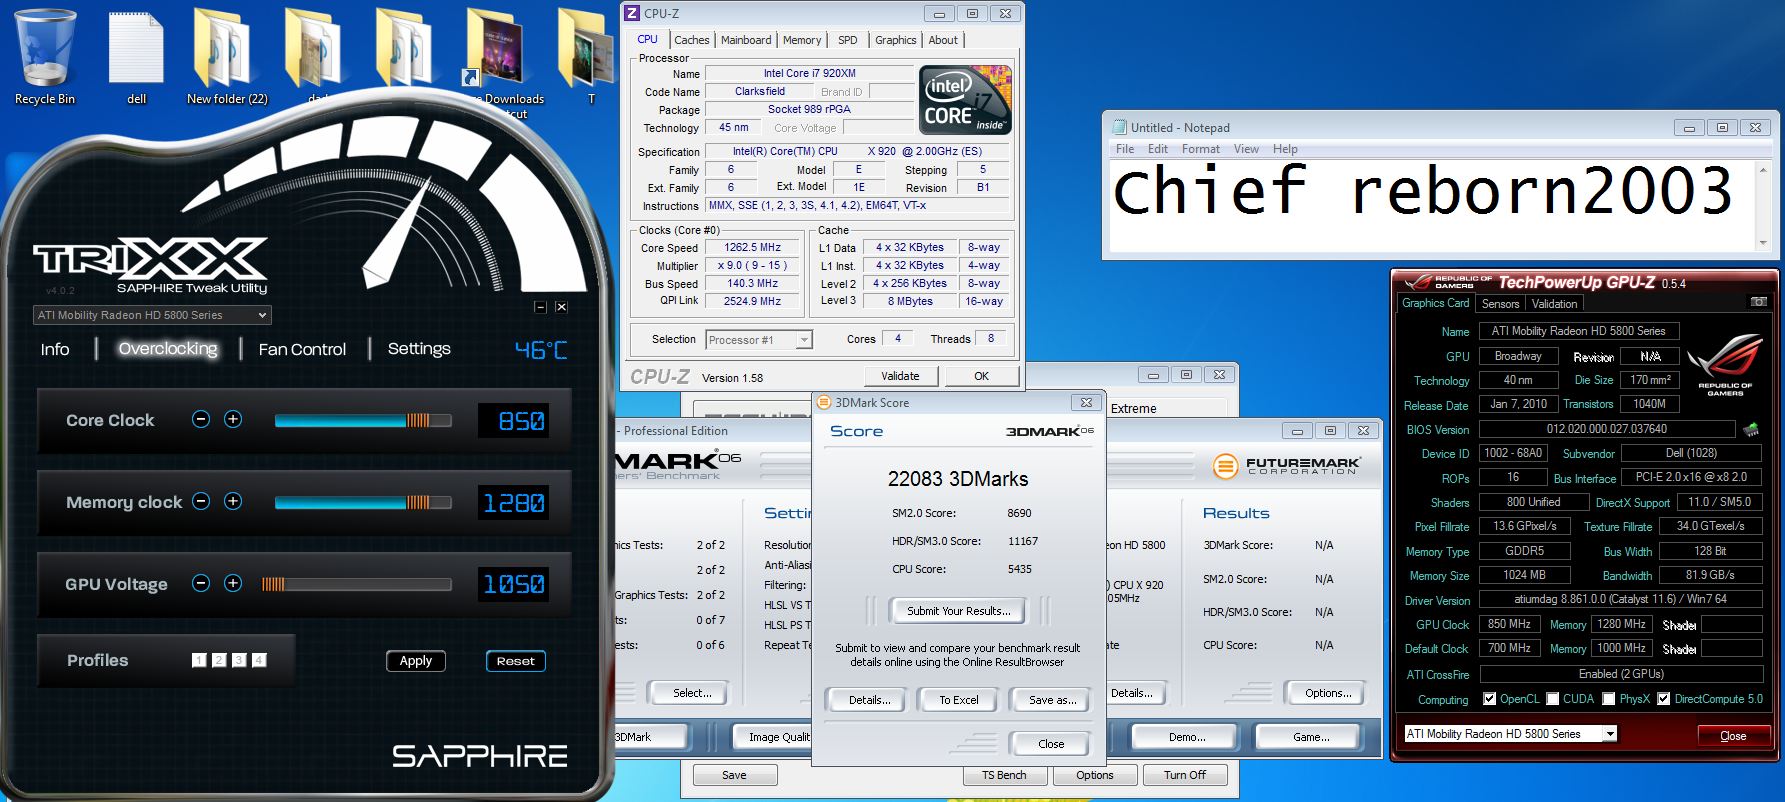1785x802 pixels.
Task: Click the Notepad scrollbar down arrow
Action: (1762, 243)
